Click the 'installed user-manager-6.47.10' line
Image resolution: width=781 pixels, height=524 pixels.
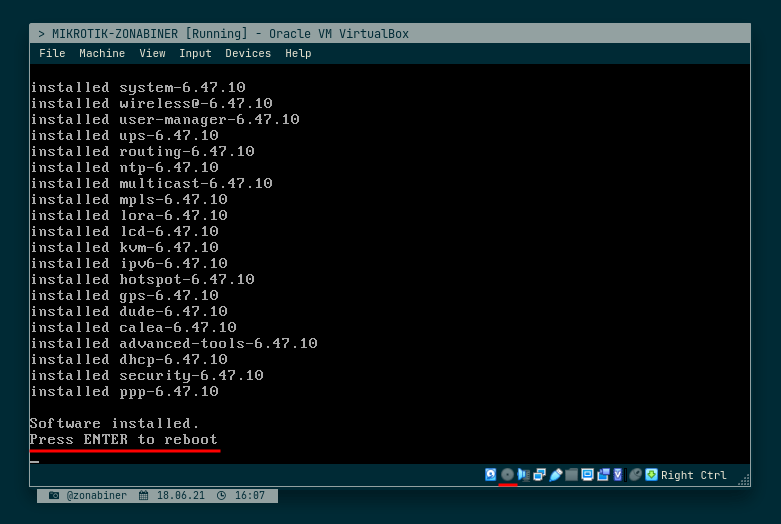coord(165,120)
